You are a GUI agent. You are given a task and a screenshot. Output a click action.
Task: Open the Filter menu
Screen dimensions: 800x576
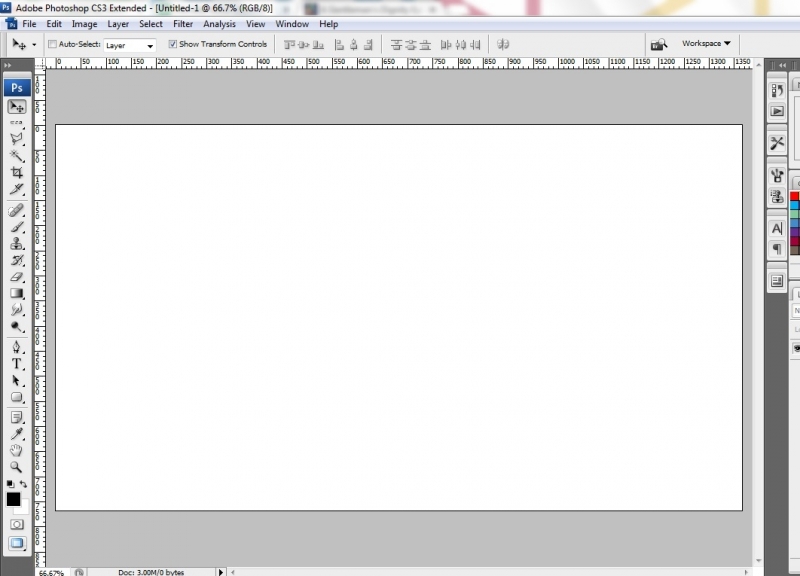(183, 23)
